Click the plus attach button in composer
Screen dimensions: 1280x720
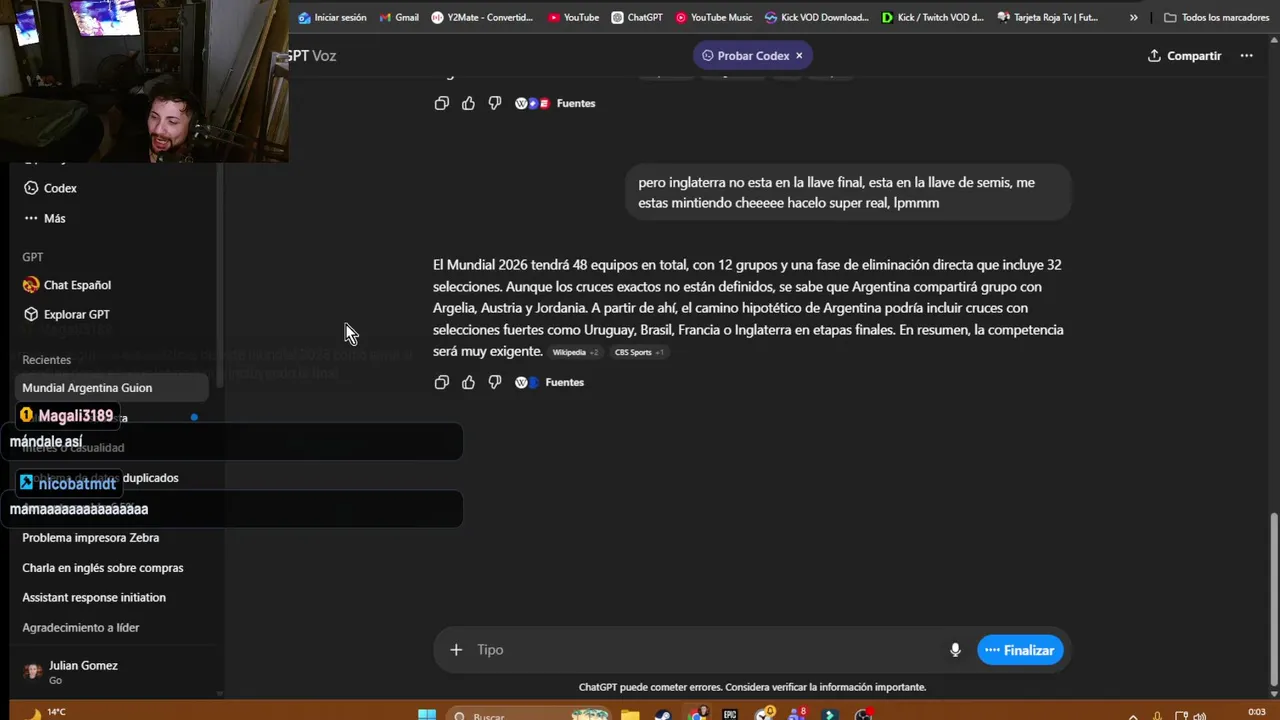[x=456, y=650]
